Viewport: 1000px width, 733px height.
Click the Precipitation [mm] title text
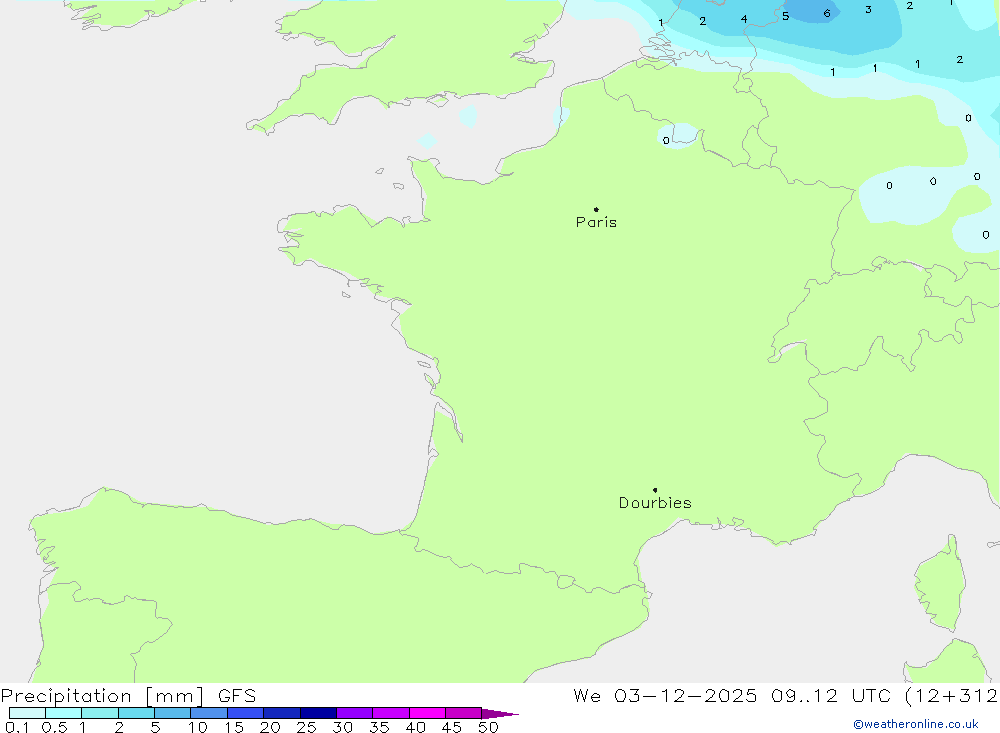point(102,696)
